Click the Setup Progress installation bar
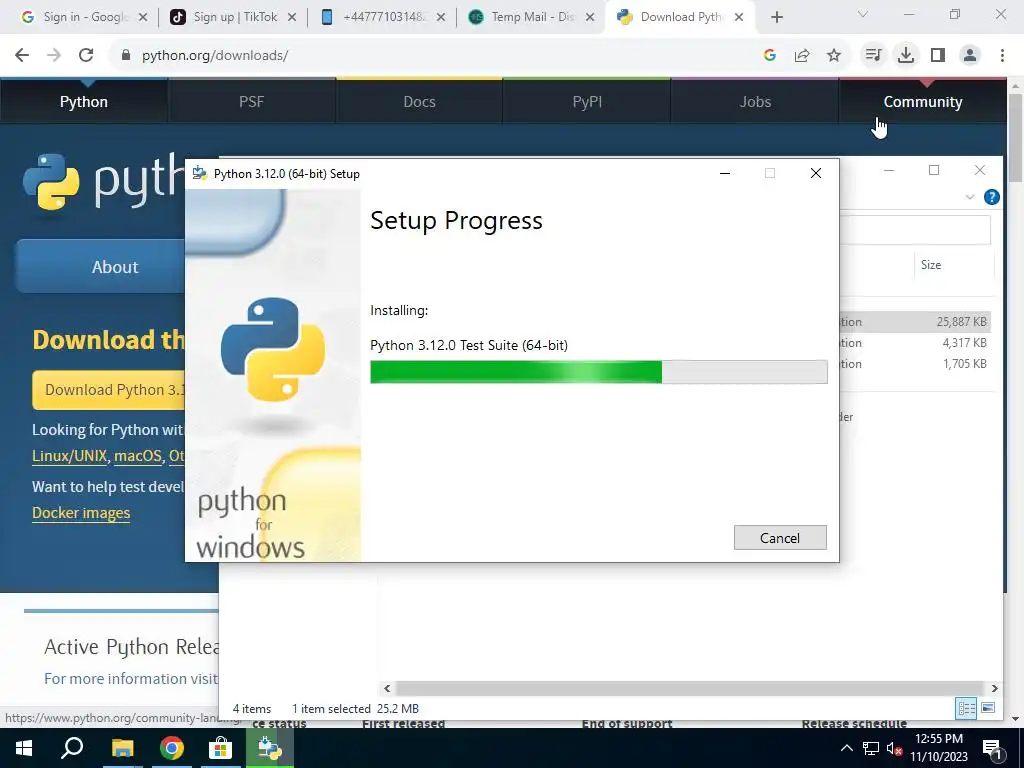The width and height of the screenshot is (1024, 768). [x=598, y=372]
